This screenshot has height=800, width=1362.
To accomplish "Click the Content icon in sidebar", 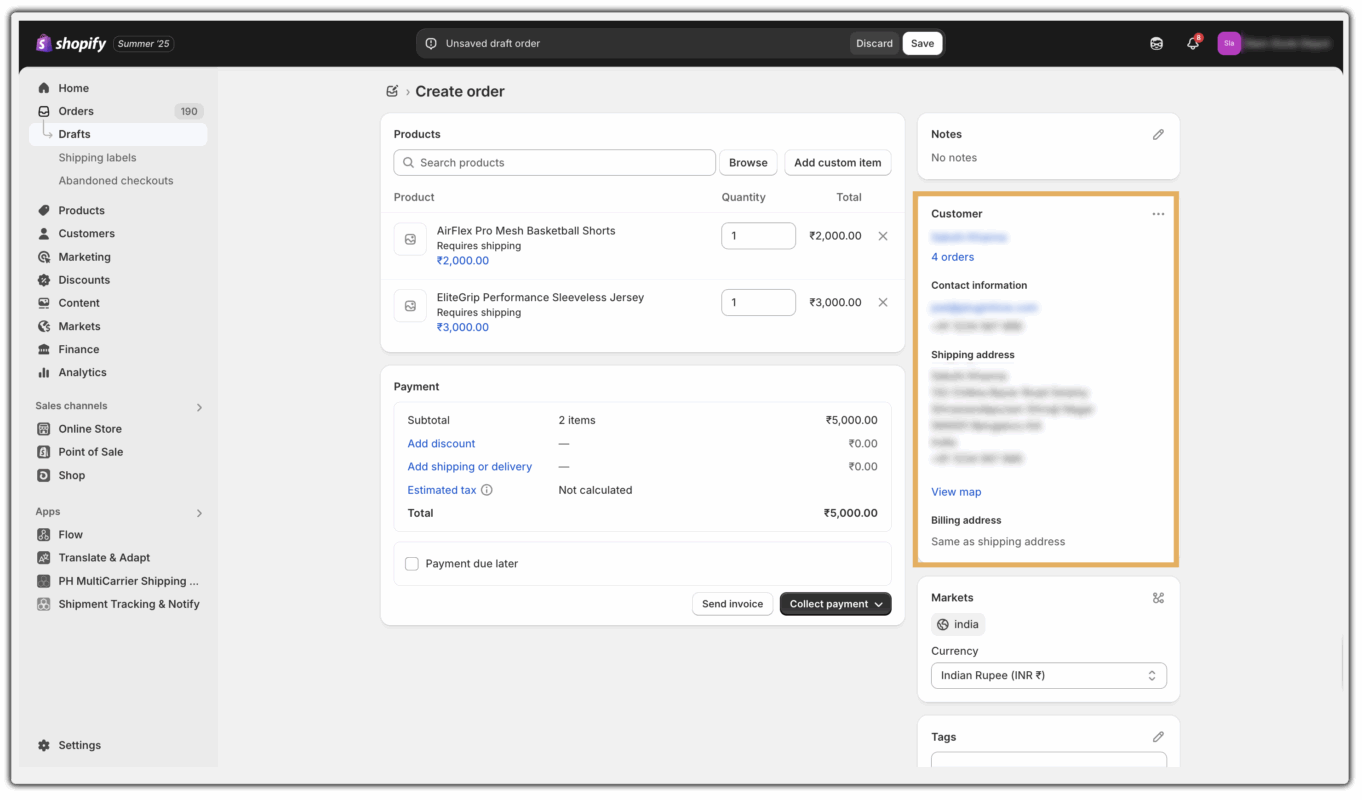I will pyautogui.click(x=43, y=303).
